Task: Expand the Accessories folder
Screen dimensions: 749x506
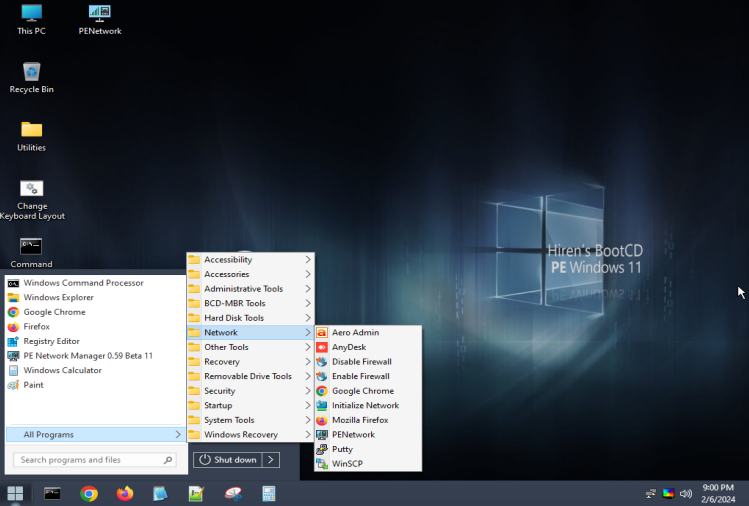Action: point(250,274)
